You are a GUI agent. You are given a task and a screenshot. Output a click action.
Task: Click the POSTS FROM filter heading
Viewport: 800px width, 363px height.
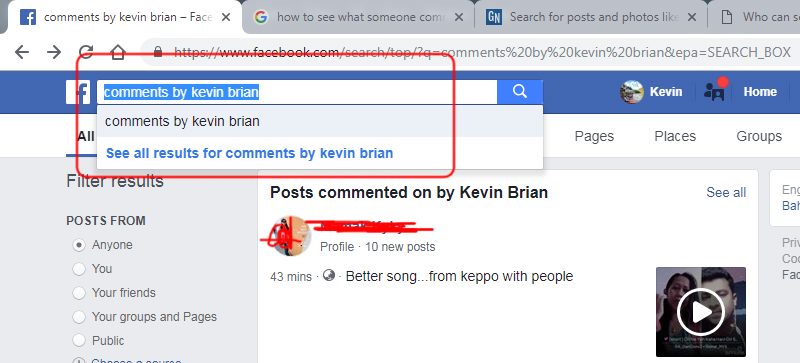[x=106, y=221]
